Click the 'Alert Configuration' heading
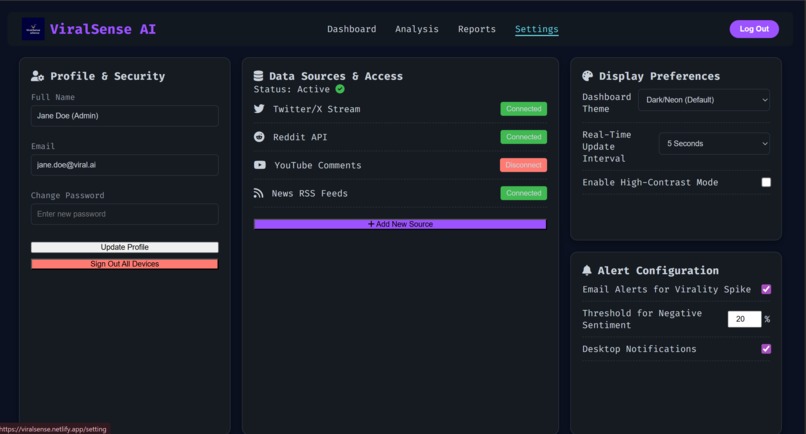806x434 pixels. point(658,270)
